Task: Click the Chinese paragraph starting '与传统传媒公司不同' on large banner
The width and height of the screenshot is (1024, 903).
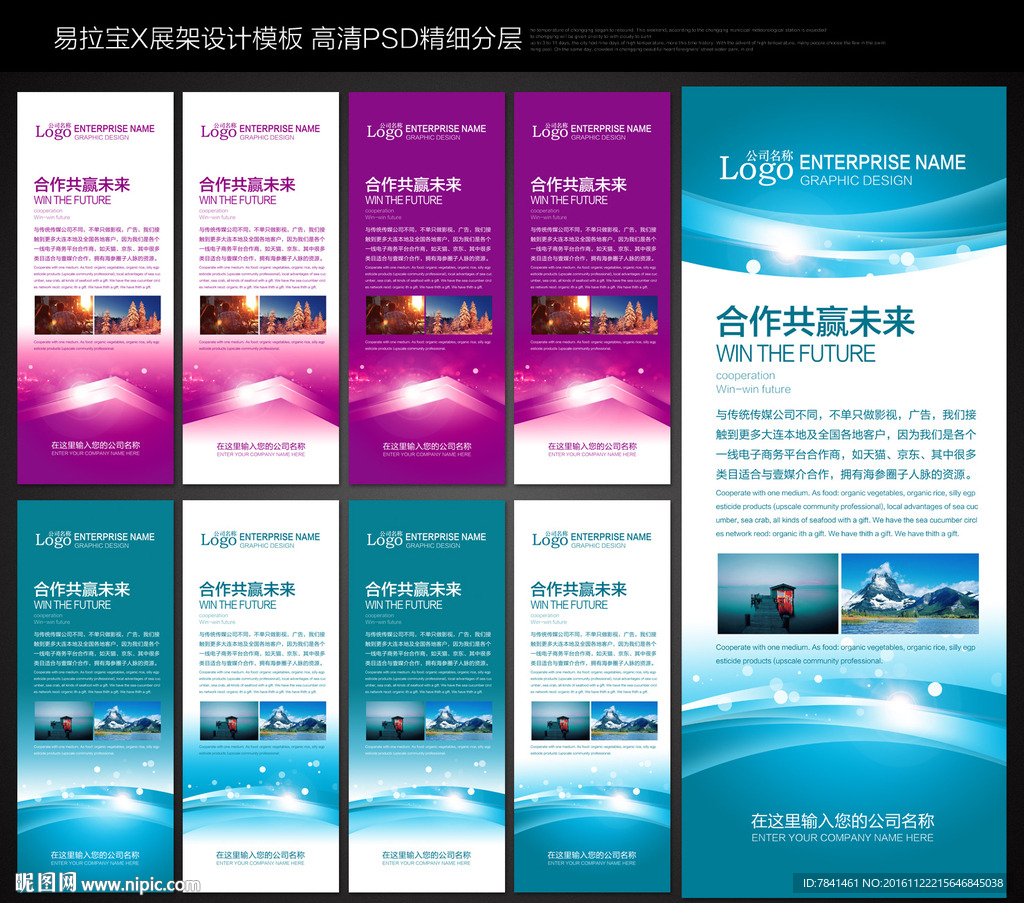Action: [846, 445]
